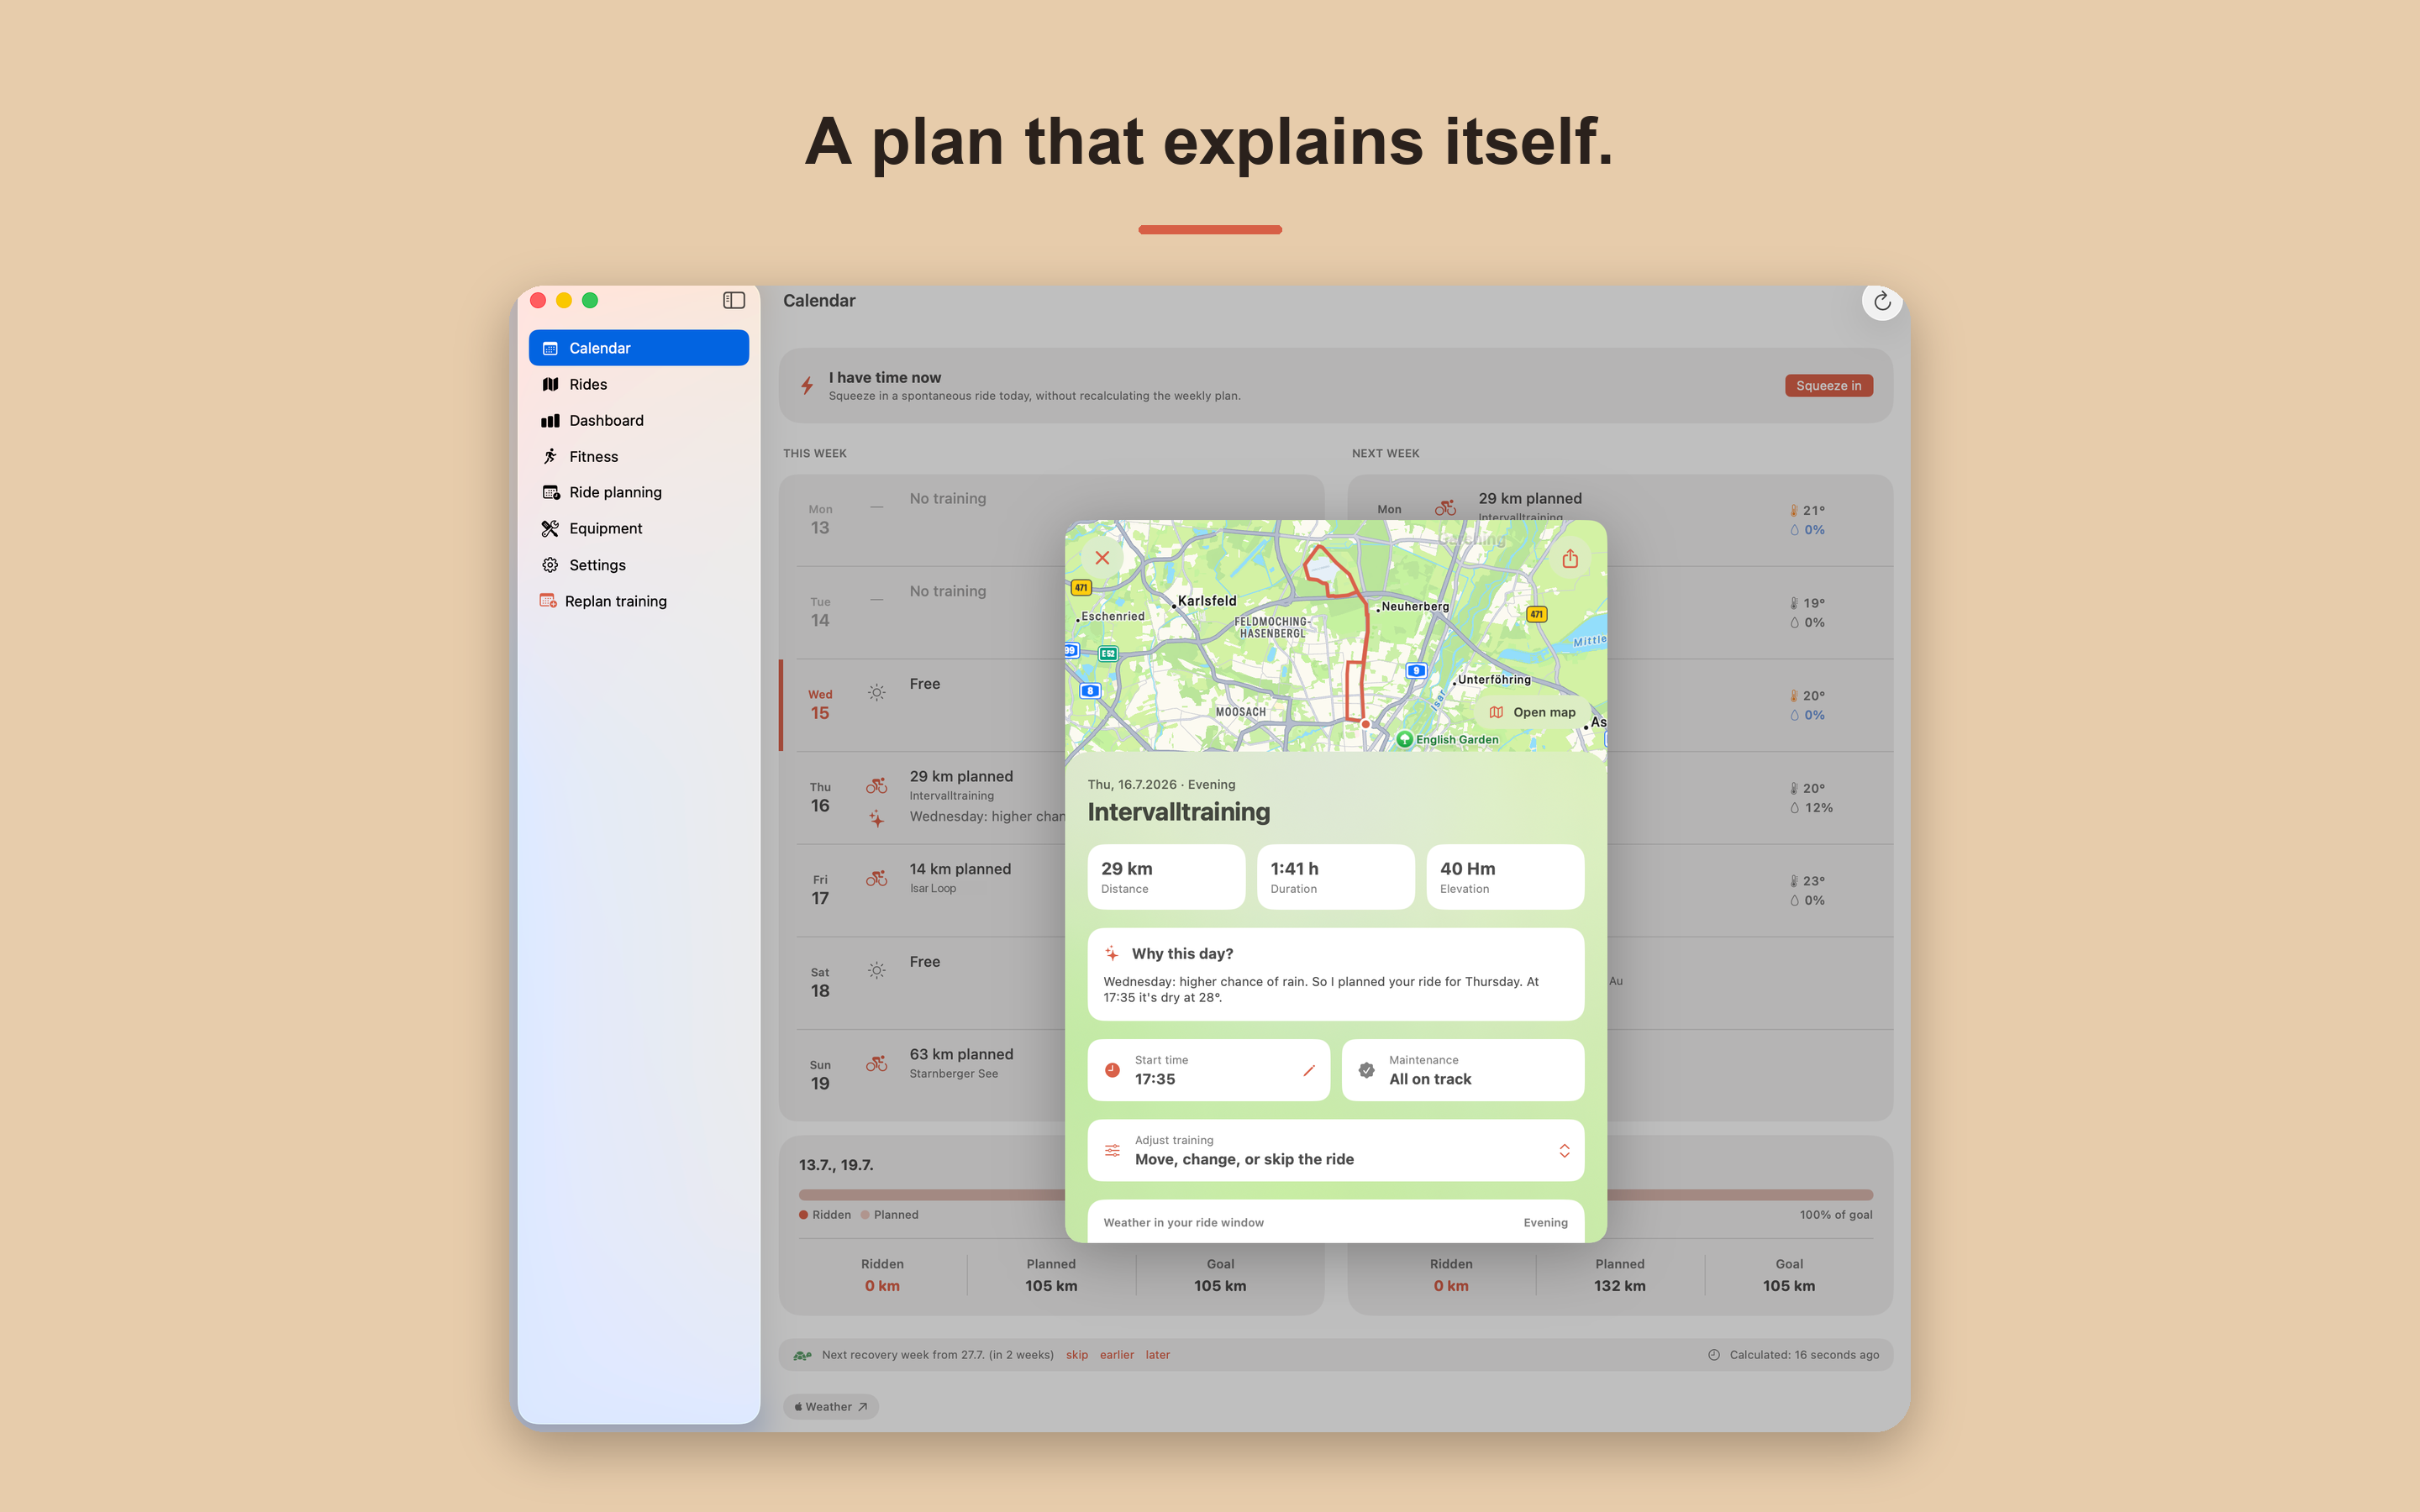Click the turtle recovery week icon
Screen dimensions: 2420x1512
pyautogui.click(x=802, y=1355)
